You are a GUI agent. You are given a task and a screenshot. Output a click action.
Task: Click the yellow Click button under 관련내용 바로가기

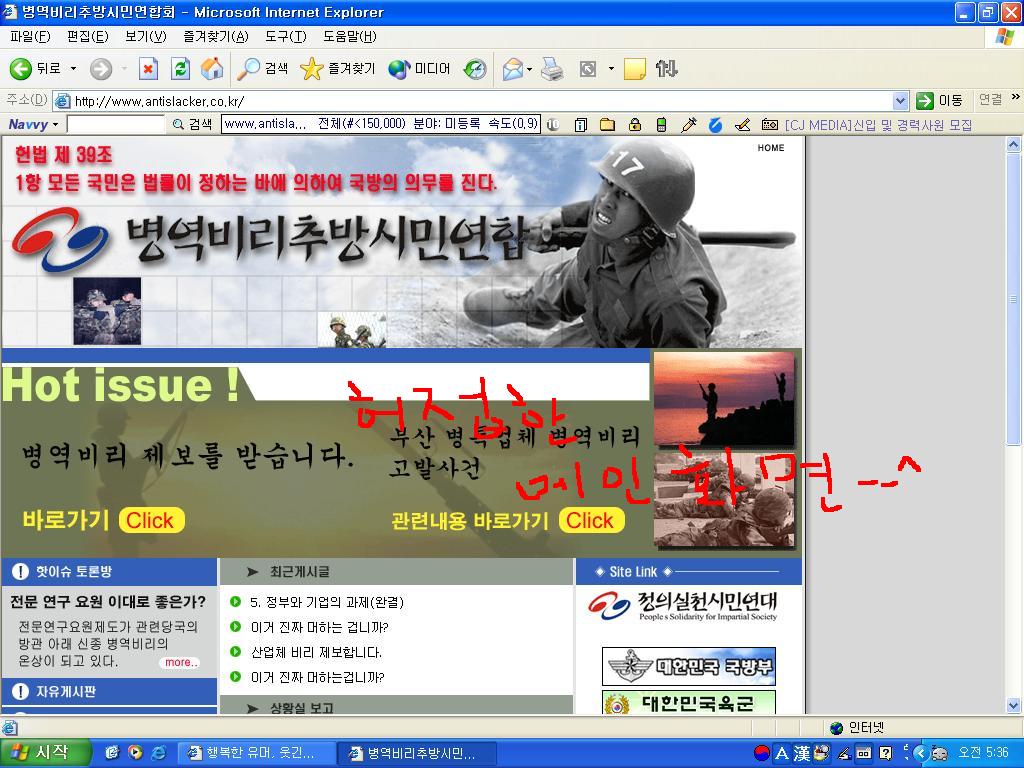pos(590,520)
